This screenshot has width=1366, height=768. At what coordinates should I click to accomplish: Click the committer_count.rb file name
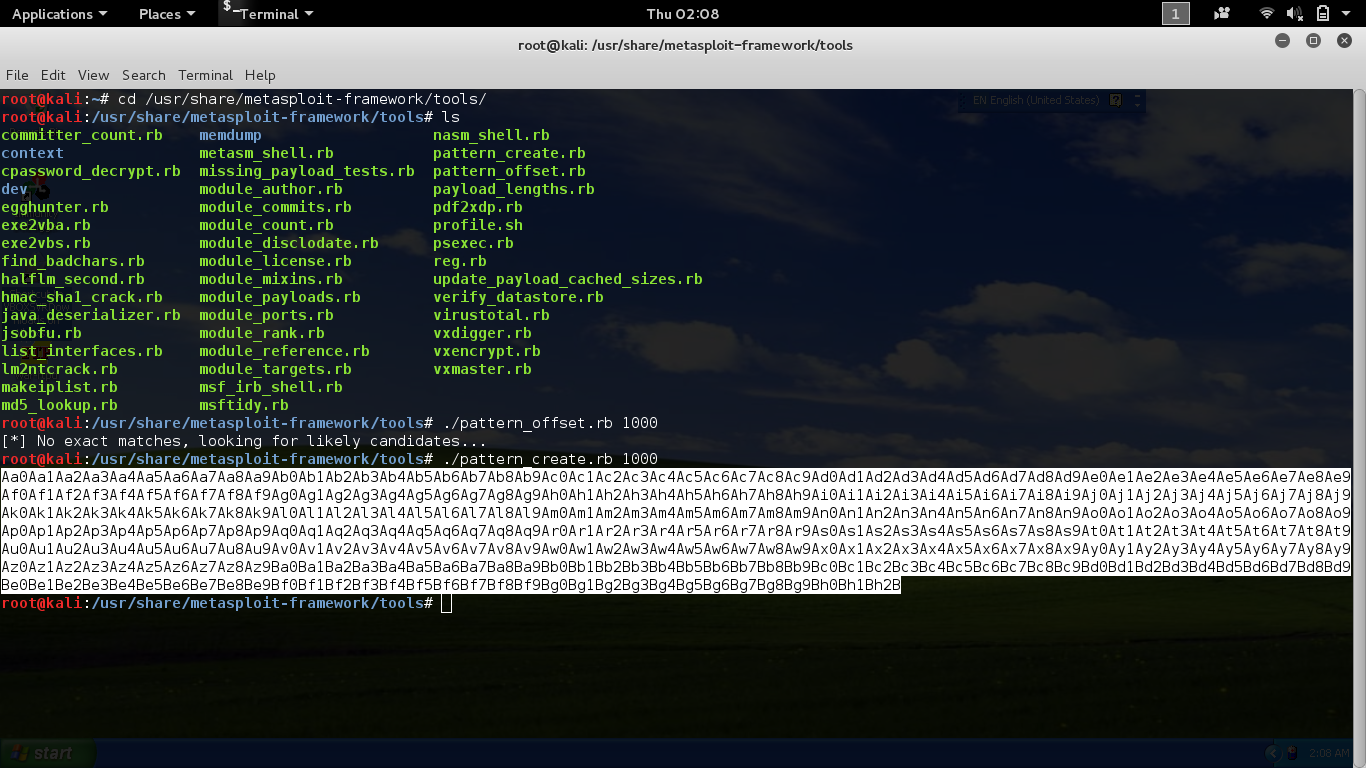click(x=82, y=135)
